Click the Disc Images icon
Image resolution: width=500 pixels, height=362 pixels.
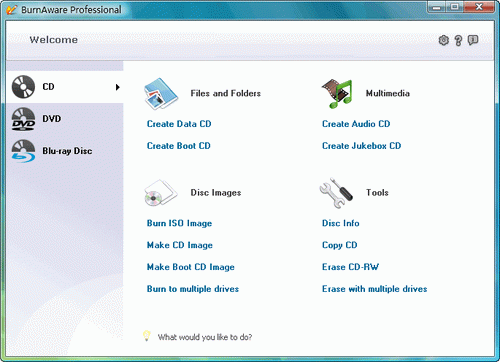point(160,193)
